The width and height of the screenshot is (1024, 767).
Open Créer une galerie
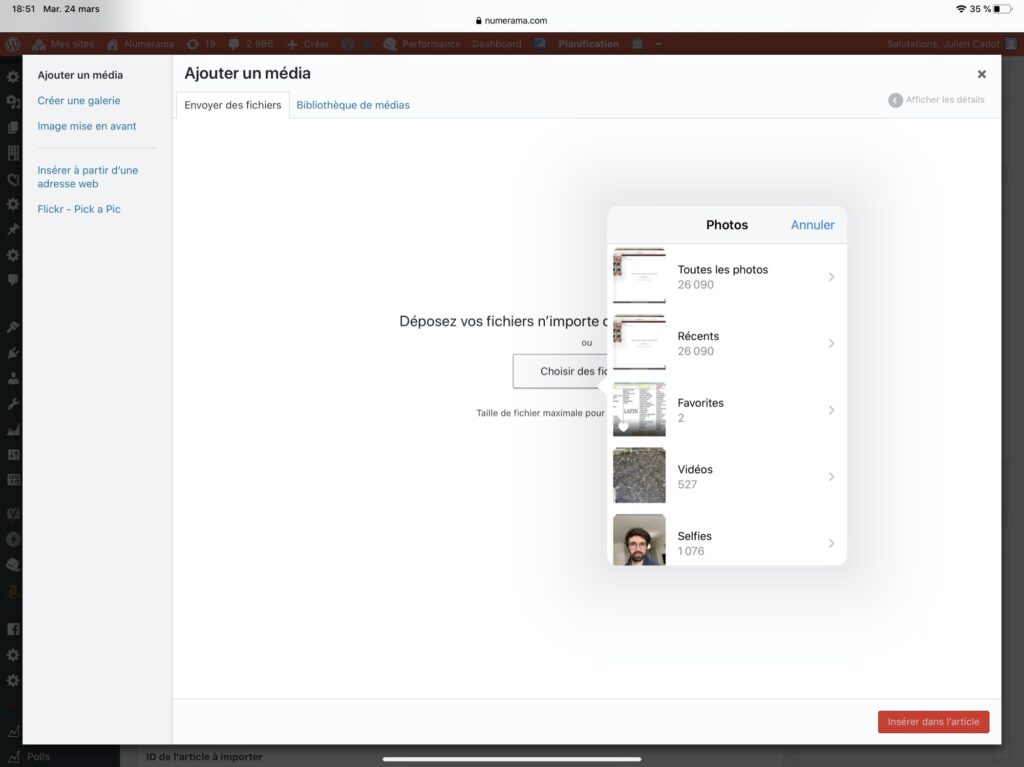coord(79,101)
